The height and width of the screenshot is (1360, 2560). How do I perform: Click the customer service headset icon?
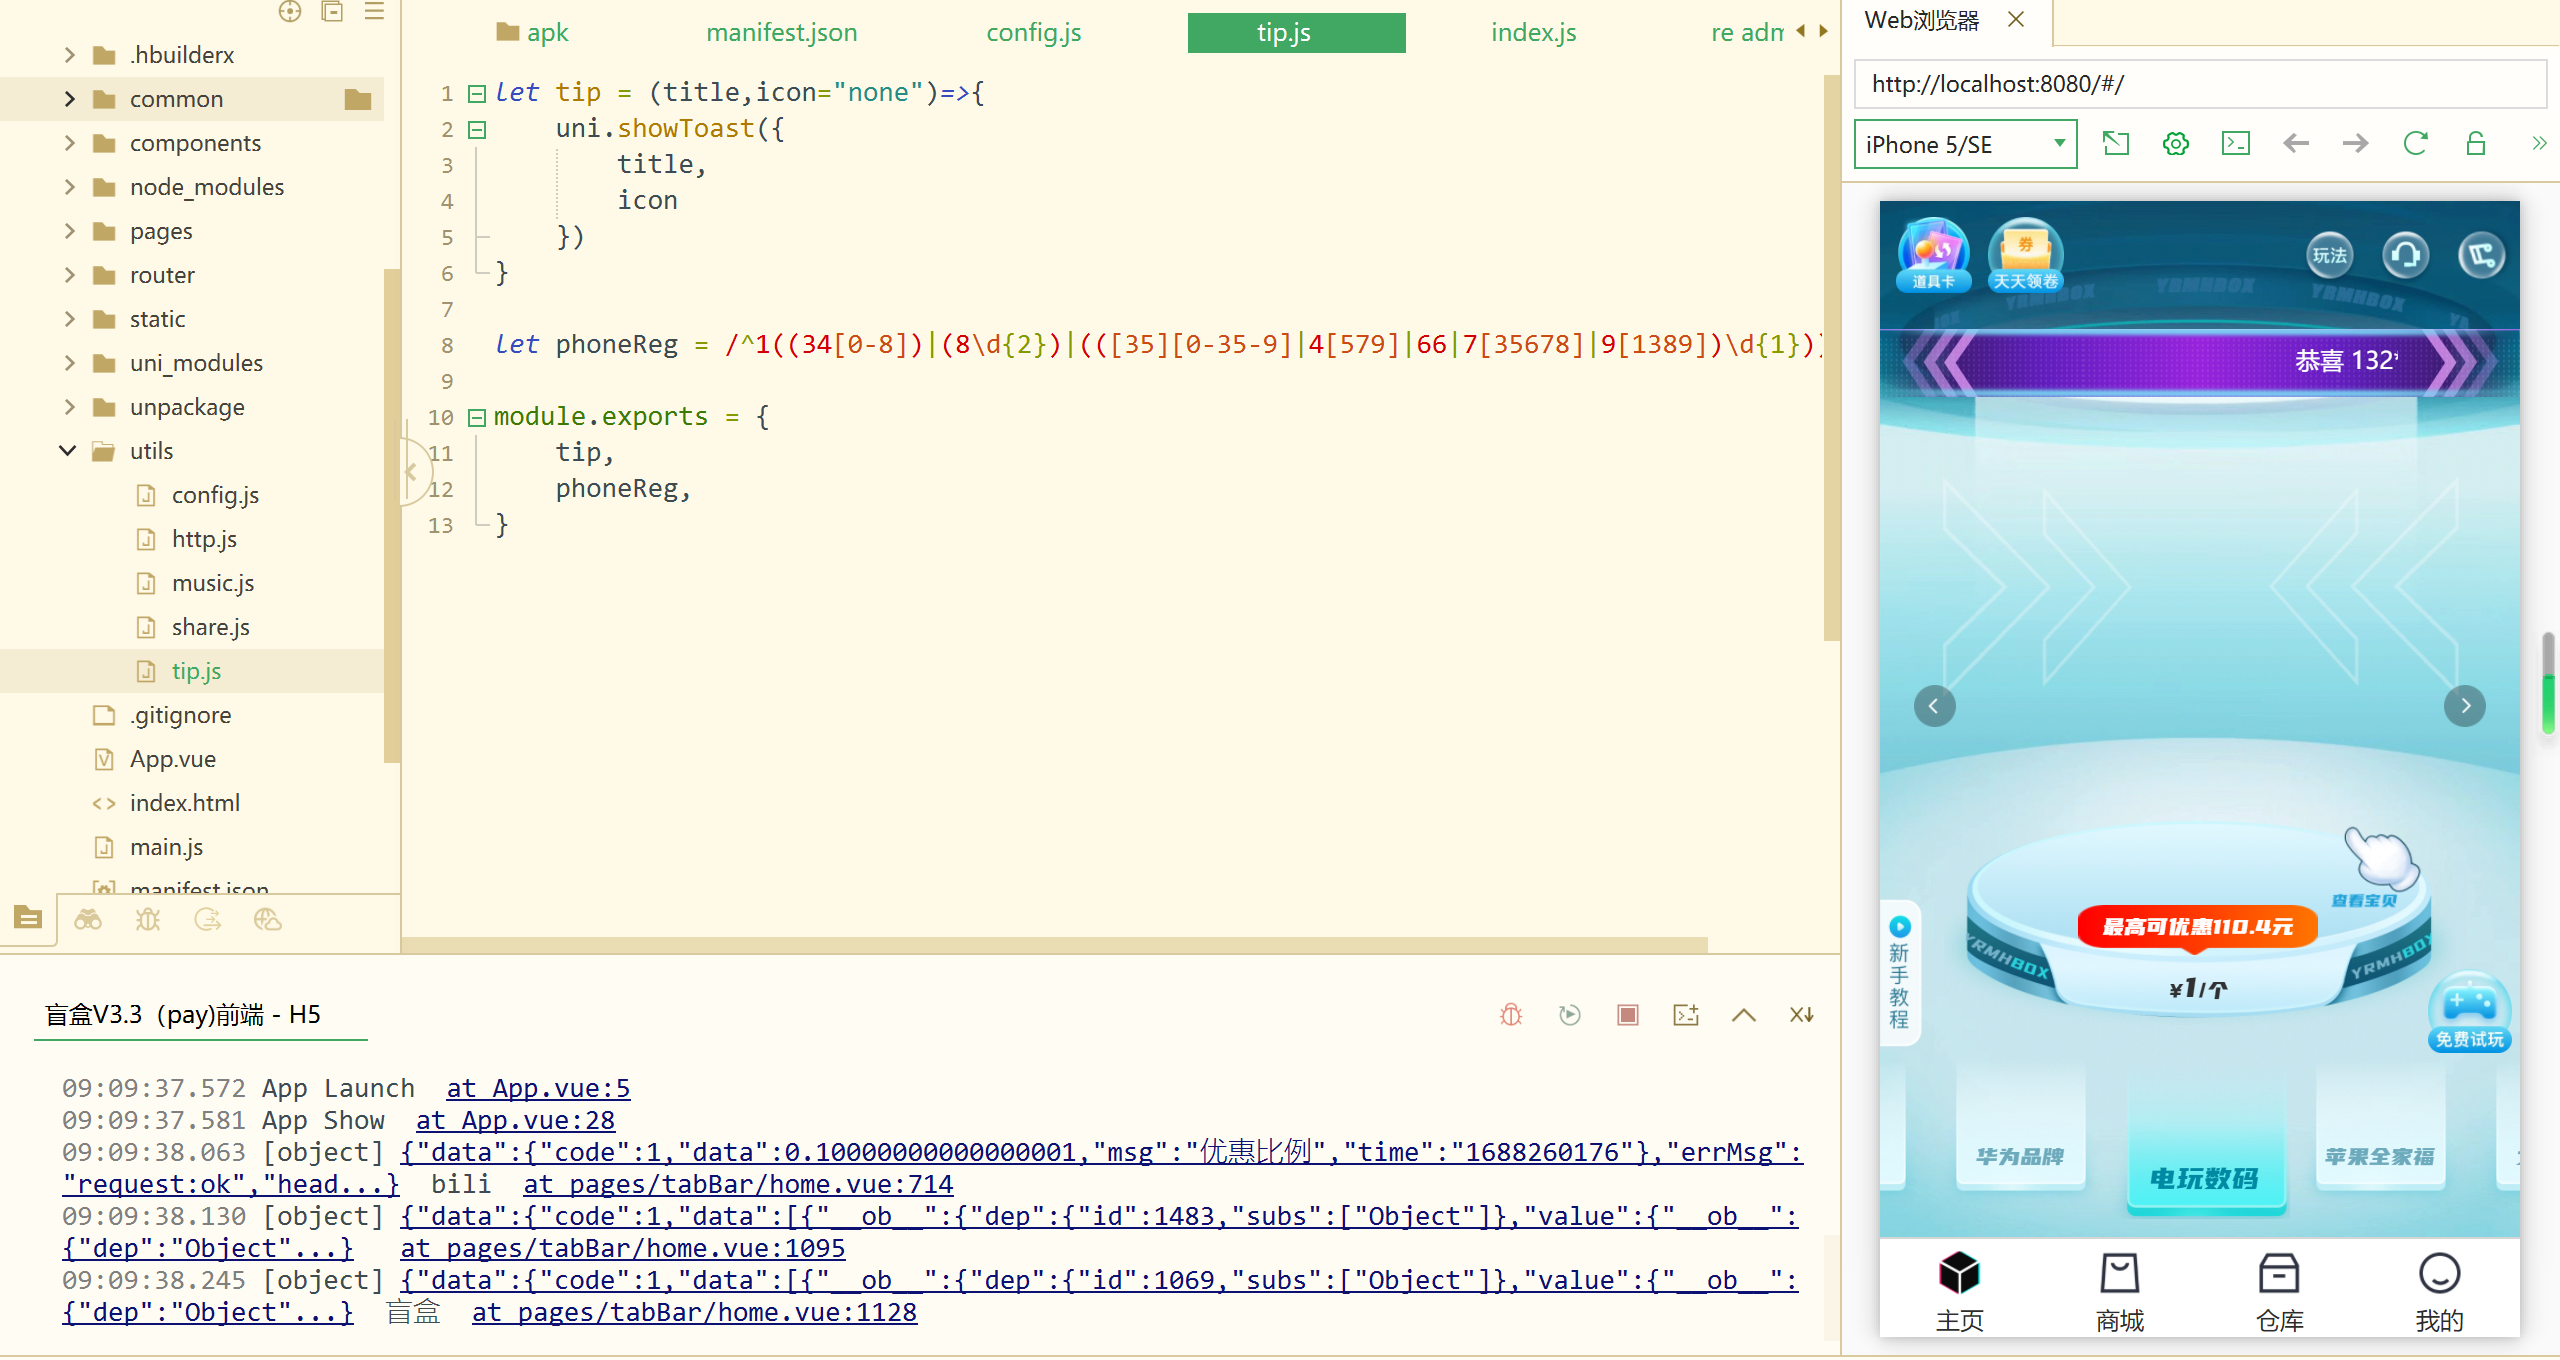pos(2405,256)
